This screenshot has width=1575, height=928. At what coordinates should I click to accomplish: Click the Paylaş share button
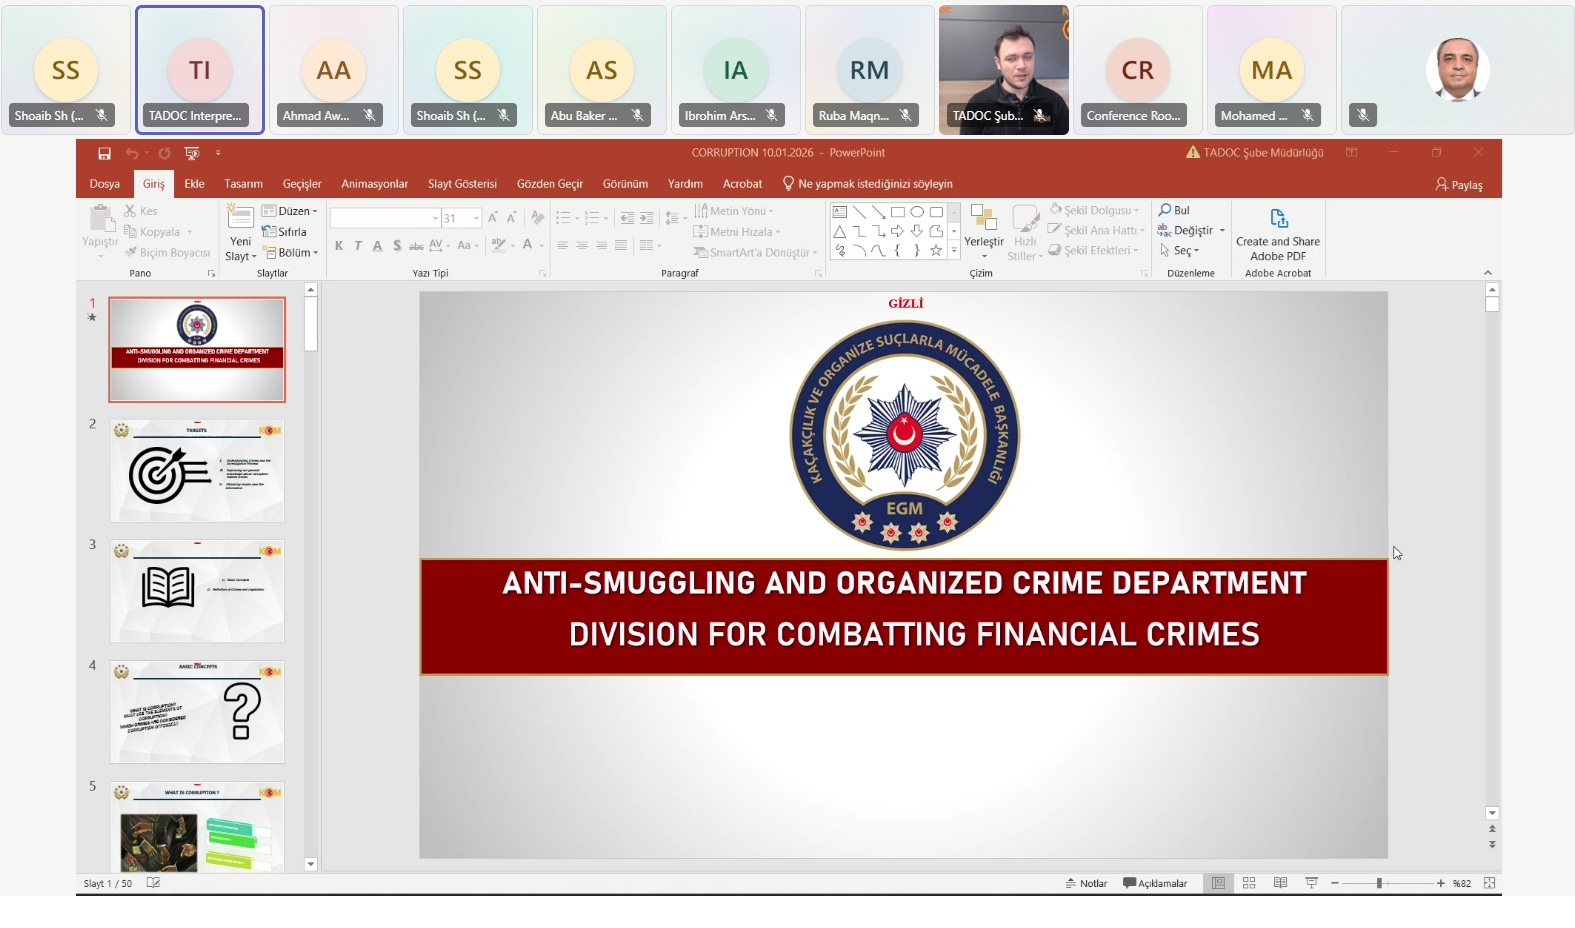(x=1459, y=185)
